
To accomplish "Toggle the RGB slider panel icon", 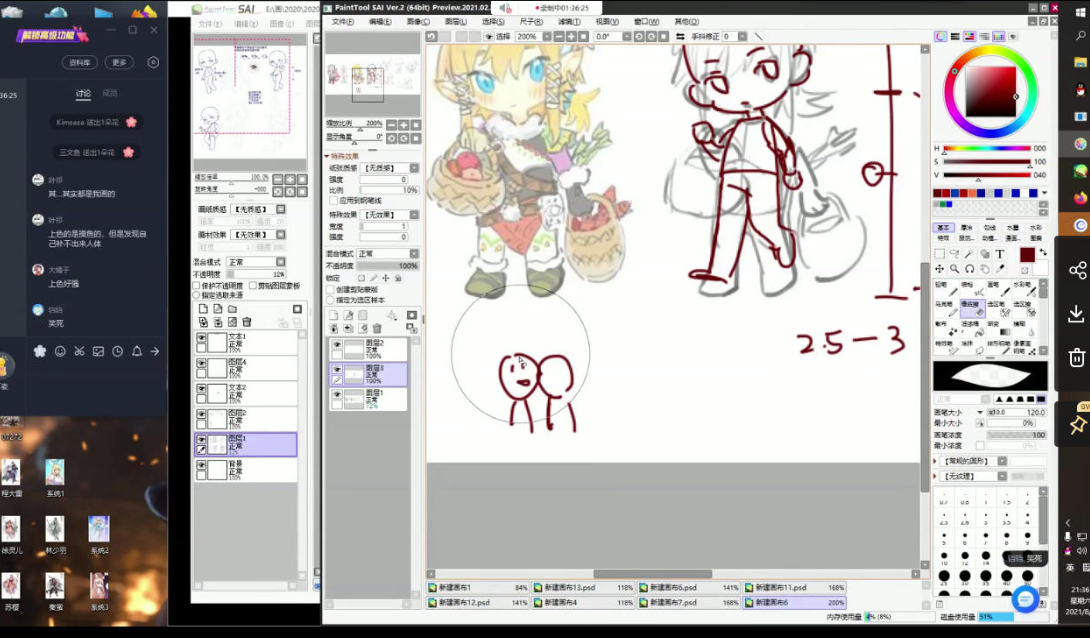I will click(955, 37).
